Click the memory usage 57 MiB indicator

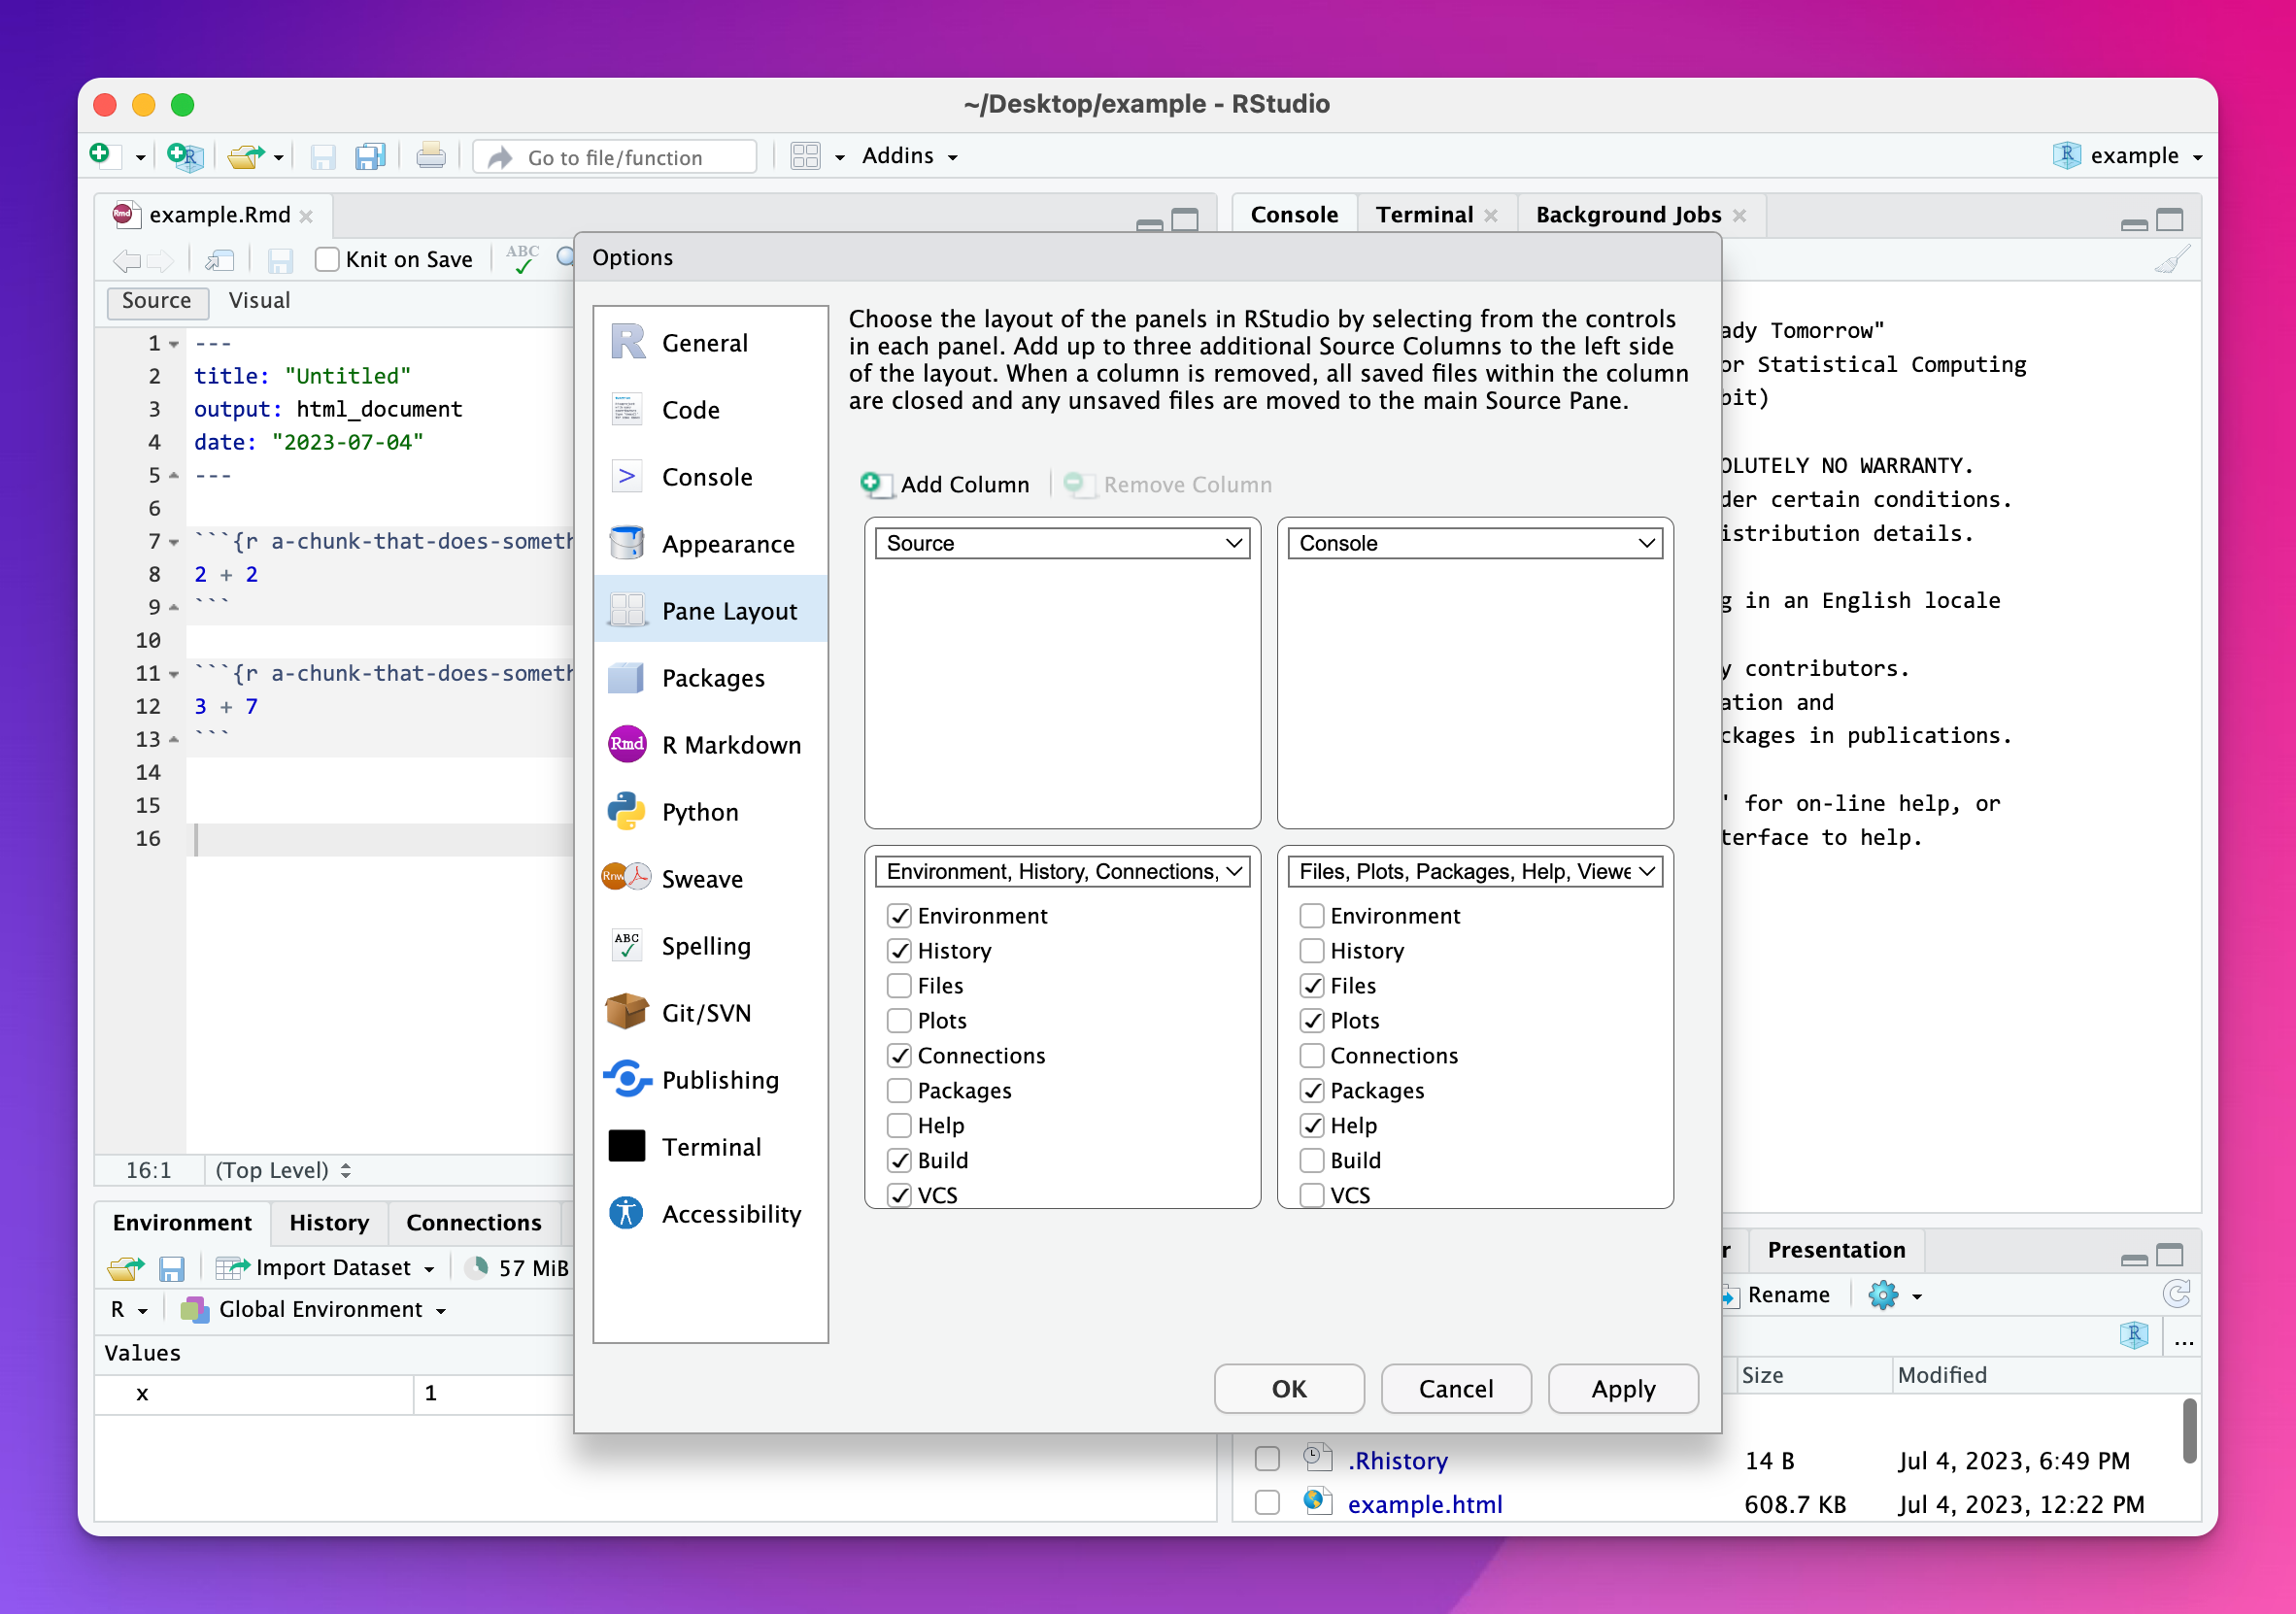pyautogui.click(x=519, y=1268)
